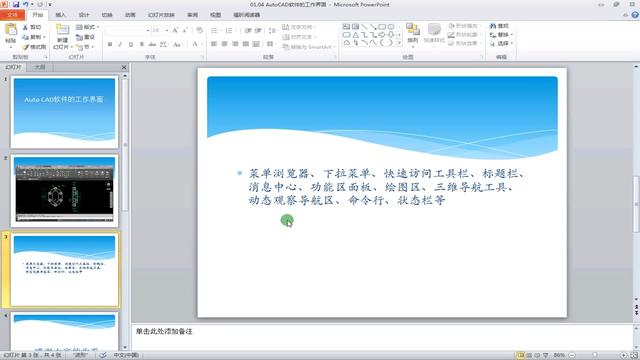The image size is (640, 360).
Task: Pick the Text Box shape in the shapes gallery
Action: coord(347,27)
